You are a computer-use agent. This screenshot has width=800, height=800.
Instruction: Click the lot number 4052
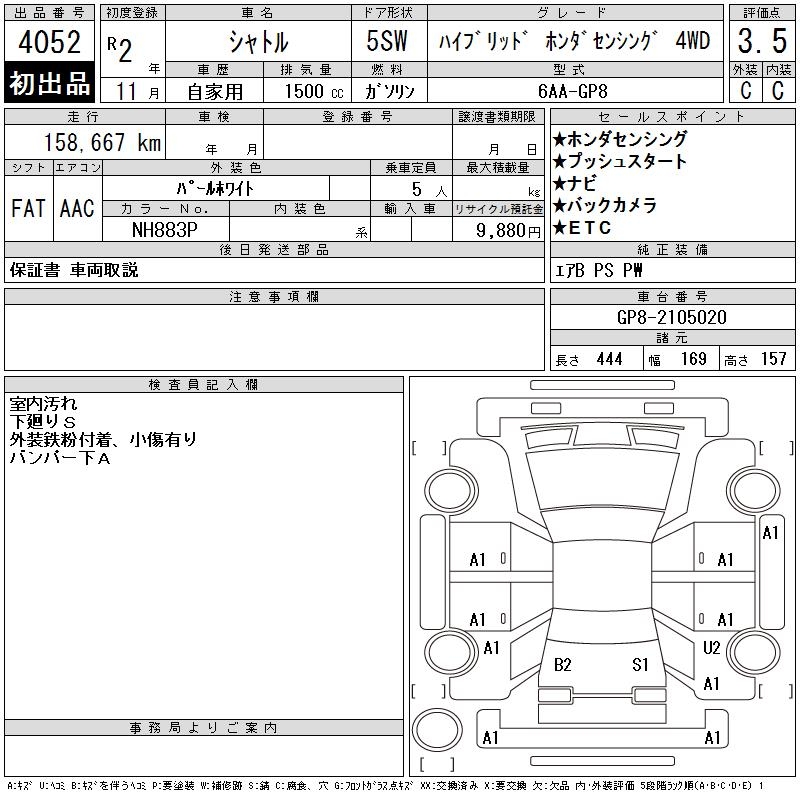tap(50, 42)
